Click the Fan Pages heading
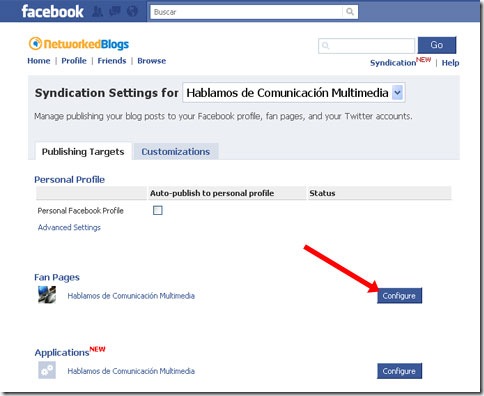 (x=57, y=278)
